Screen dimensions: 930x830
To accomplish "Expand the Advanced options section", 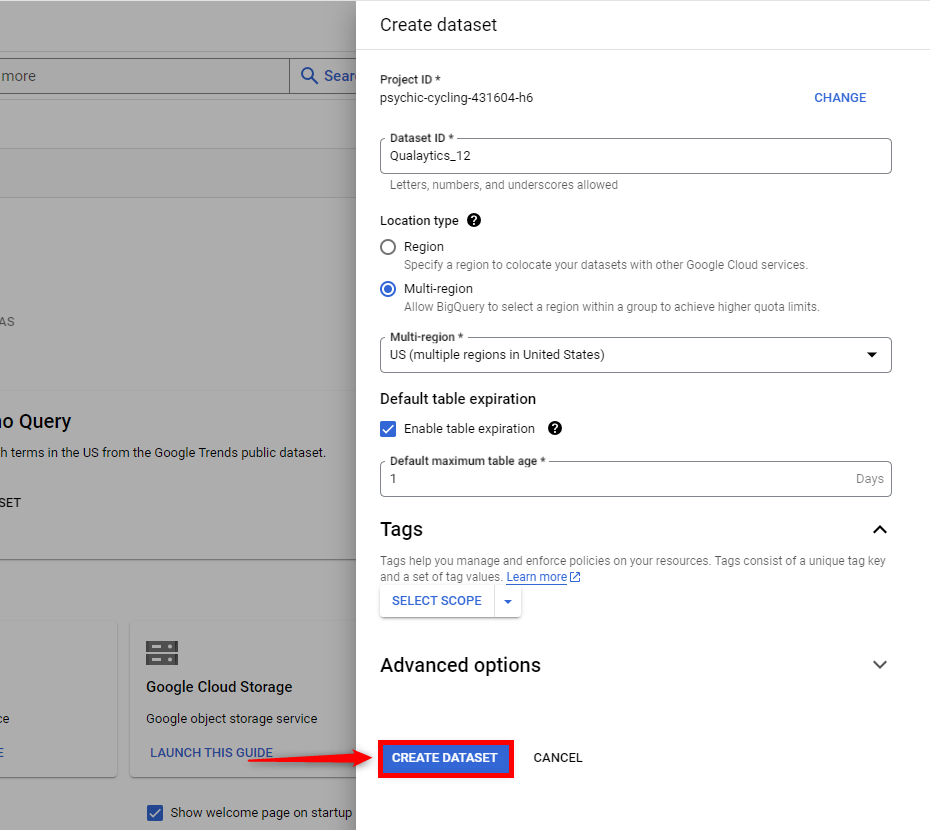I will 880,664.
